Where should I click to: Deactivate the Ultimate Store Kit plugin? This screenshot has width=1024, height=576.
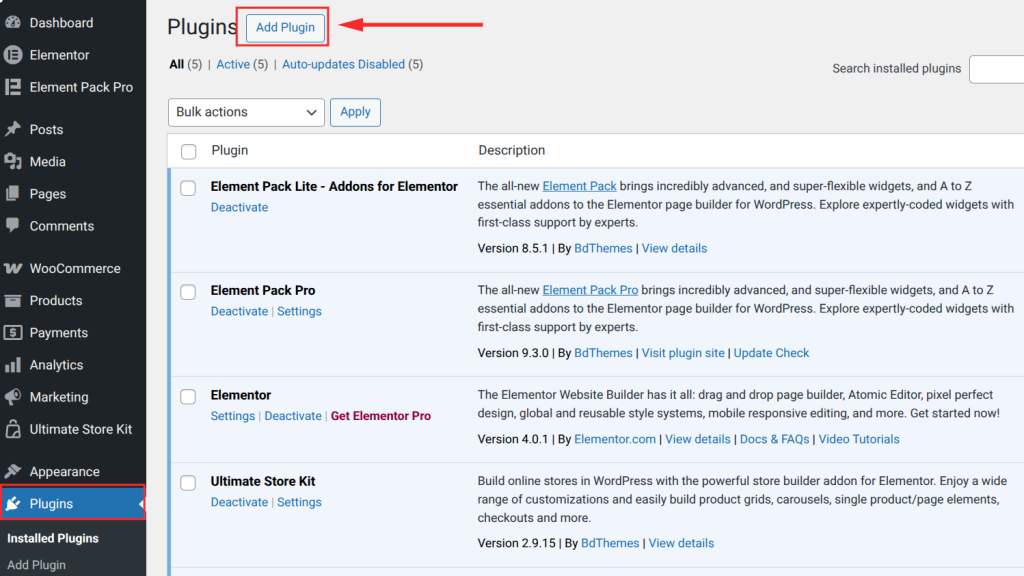(x=239, y=502)
